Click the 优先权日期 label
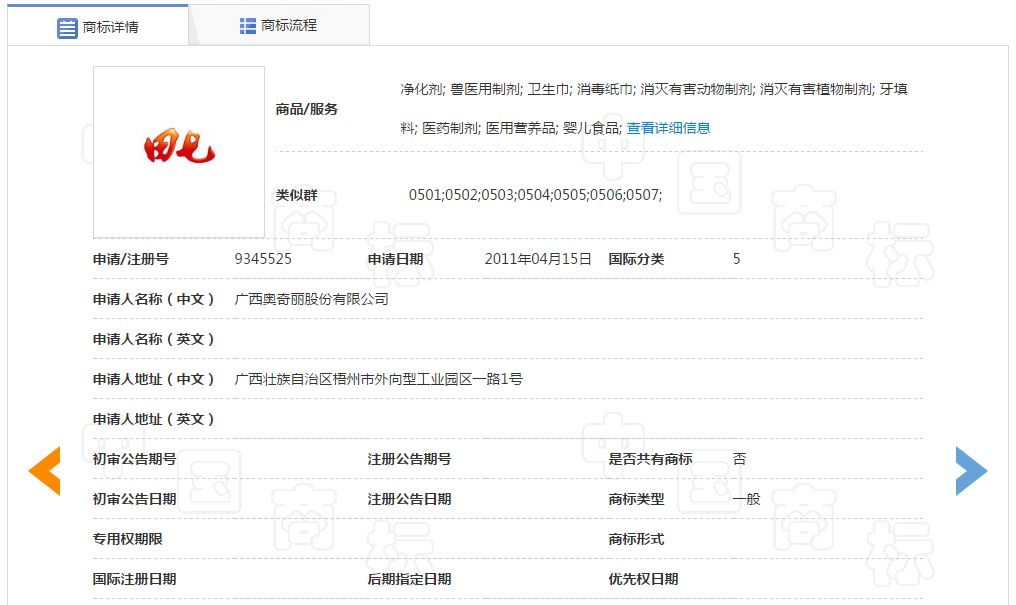 tap(643, 579)
